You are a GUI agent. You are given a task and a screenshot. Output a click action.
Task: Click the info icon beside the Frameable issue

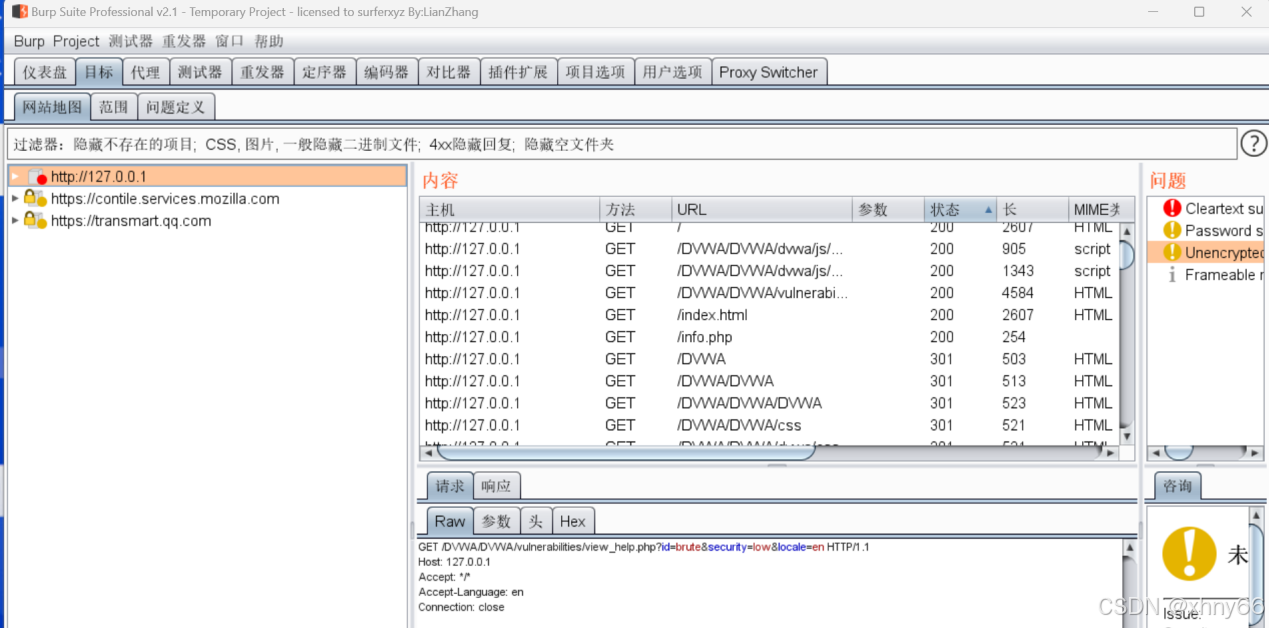point(1172,275)
